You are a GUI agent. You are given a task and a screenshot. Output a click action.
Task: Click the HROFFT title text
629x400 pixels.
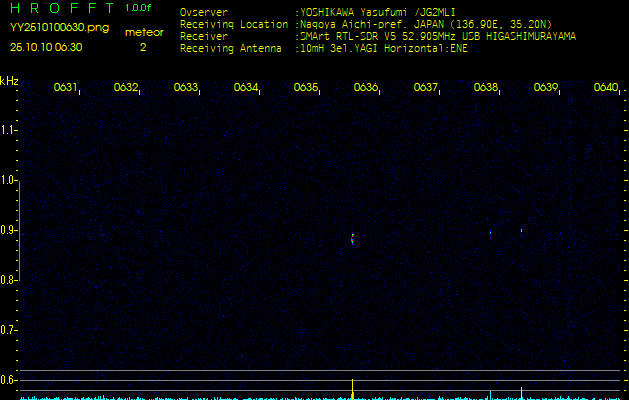(62, 8)
